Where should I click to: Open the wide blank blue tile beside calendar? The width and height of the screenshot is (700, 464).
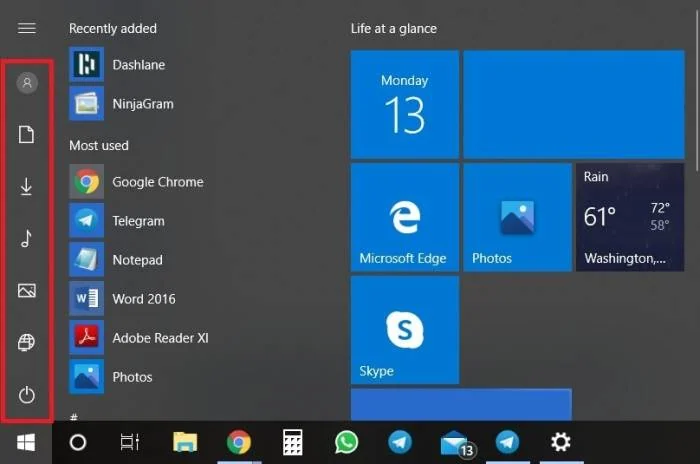click(x=574, y=104)
